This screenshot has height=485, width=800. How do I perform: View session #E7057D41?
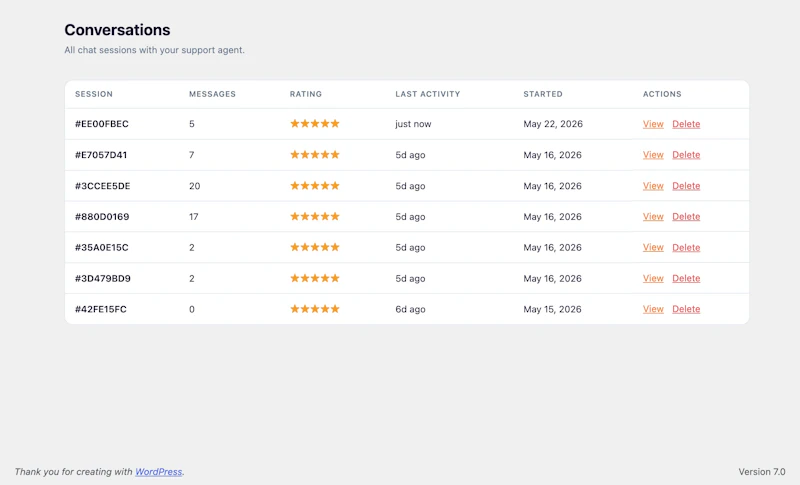[x=653, y=155]
